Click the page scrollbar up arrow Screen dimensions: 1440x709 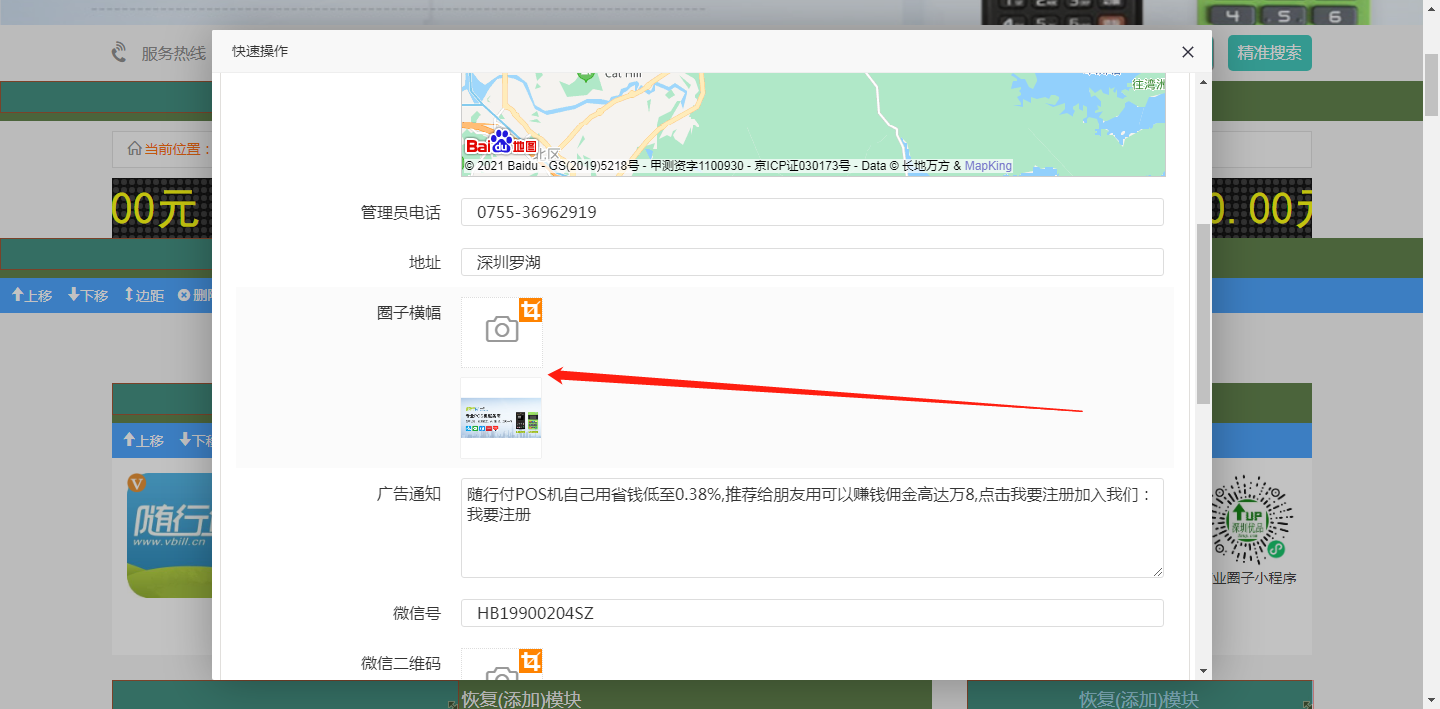1431,8
